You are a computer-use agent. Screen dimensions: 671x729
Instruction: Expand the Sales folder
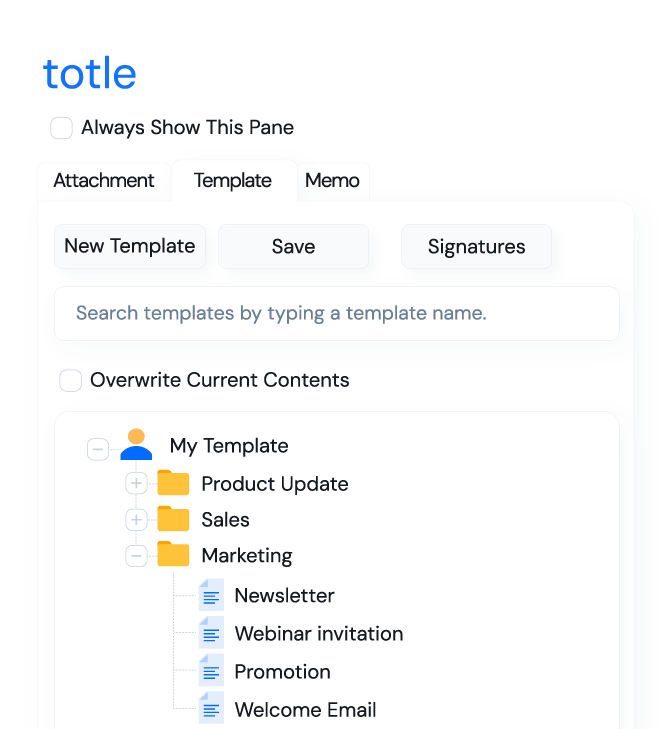(x=136, y=520)
